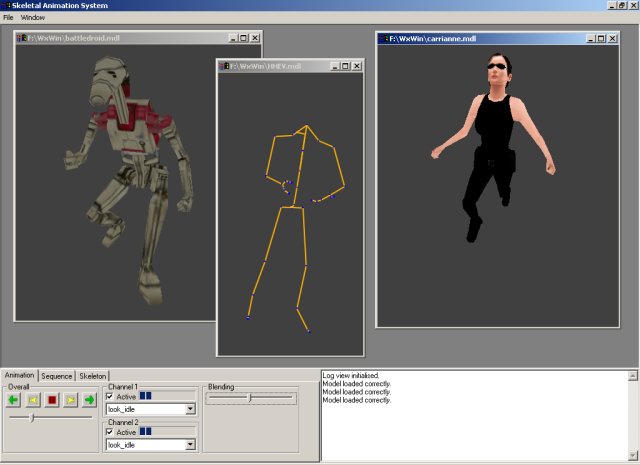Image resolution: width=640 pixels, height=465 pixels.
Task: Click the green right arrow playback button
Action: click(89, 400)
